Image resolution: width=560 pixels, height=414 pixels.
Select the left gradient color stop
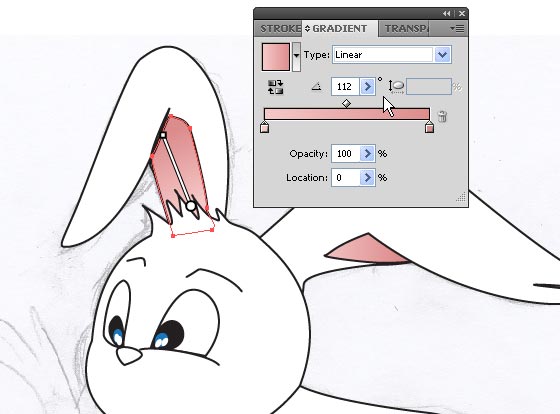264,126
